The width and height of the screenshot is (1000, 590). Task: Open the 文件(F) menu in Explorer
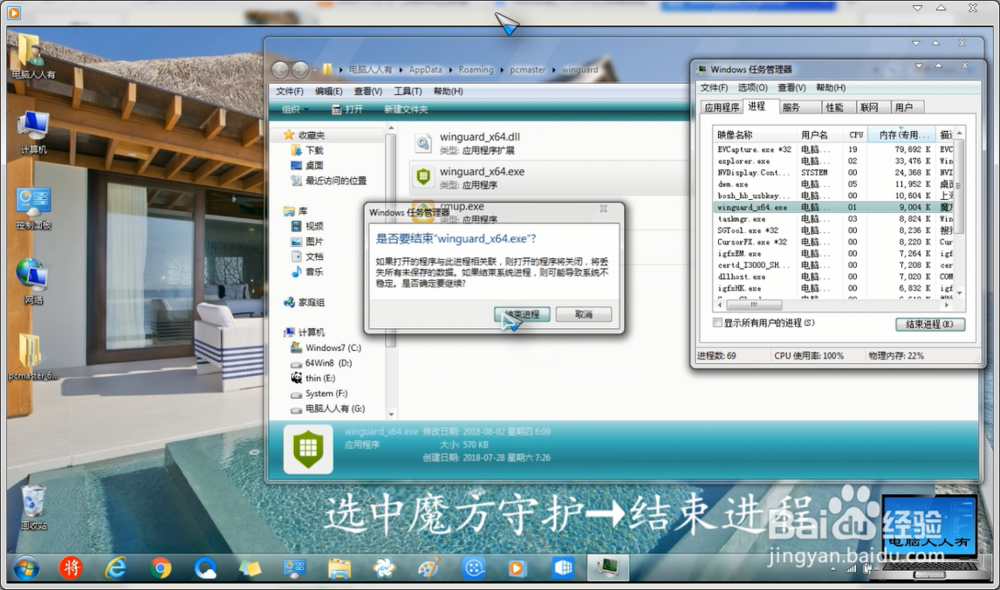click(290, 91)
